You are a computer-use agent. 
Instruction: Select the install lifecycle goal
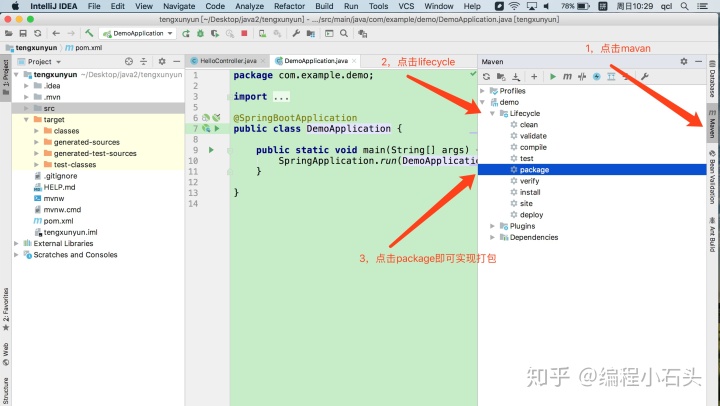530,192
